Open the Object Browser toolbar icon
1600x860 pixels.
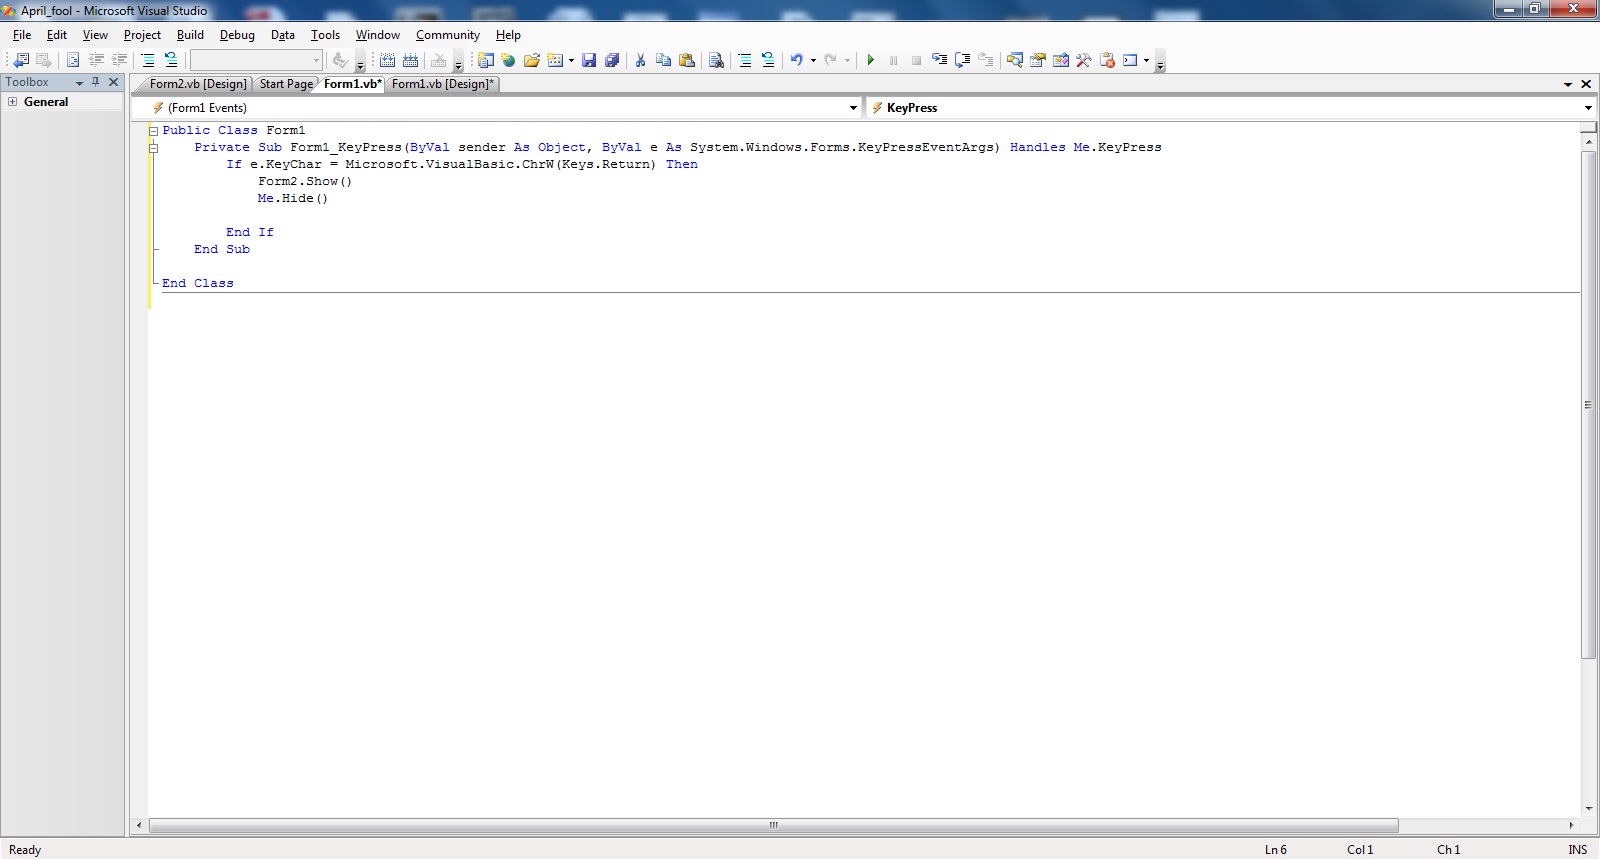click(1060, 60)
